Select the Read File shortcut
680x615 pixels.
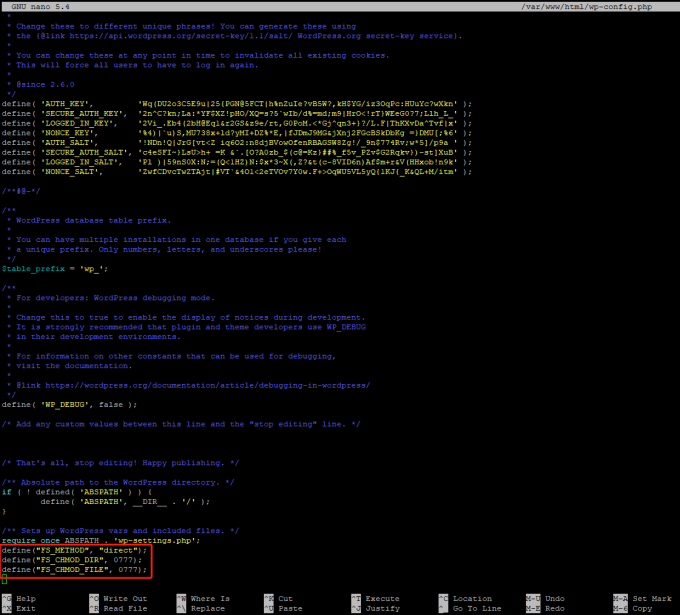pos(125,608)
